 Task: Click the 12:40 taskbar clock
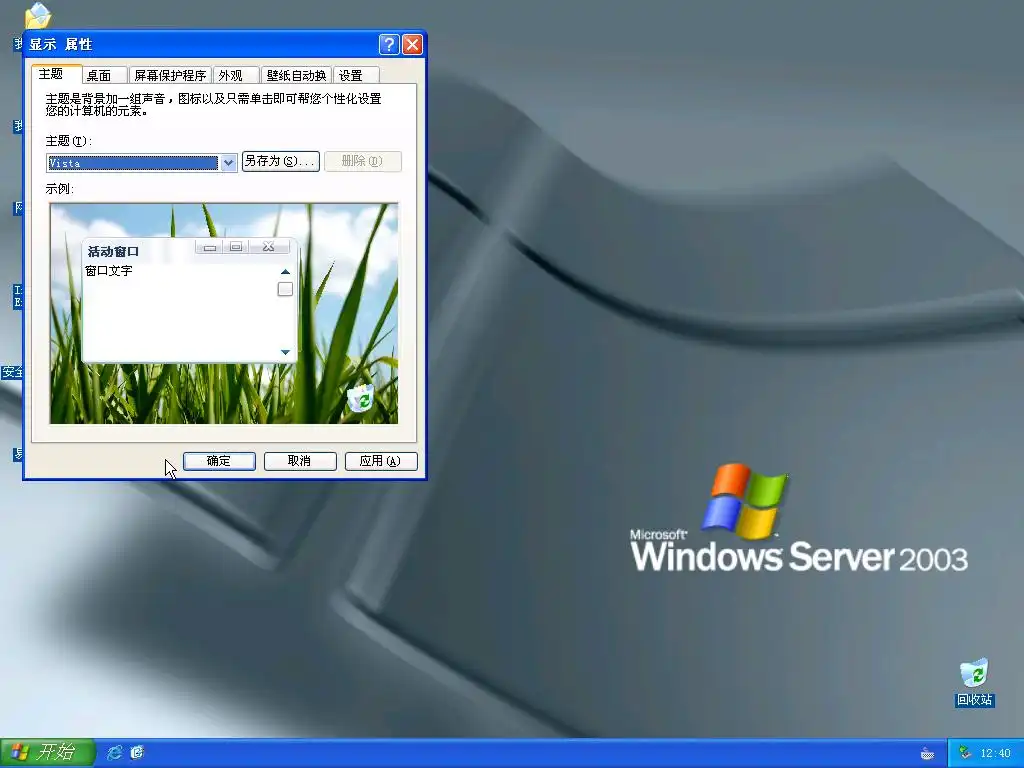click(995, 754)
